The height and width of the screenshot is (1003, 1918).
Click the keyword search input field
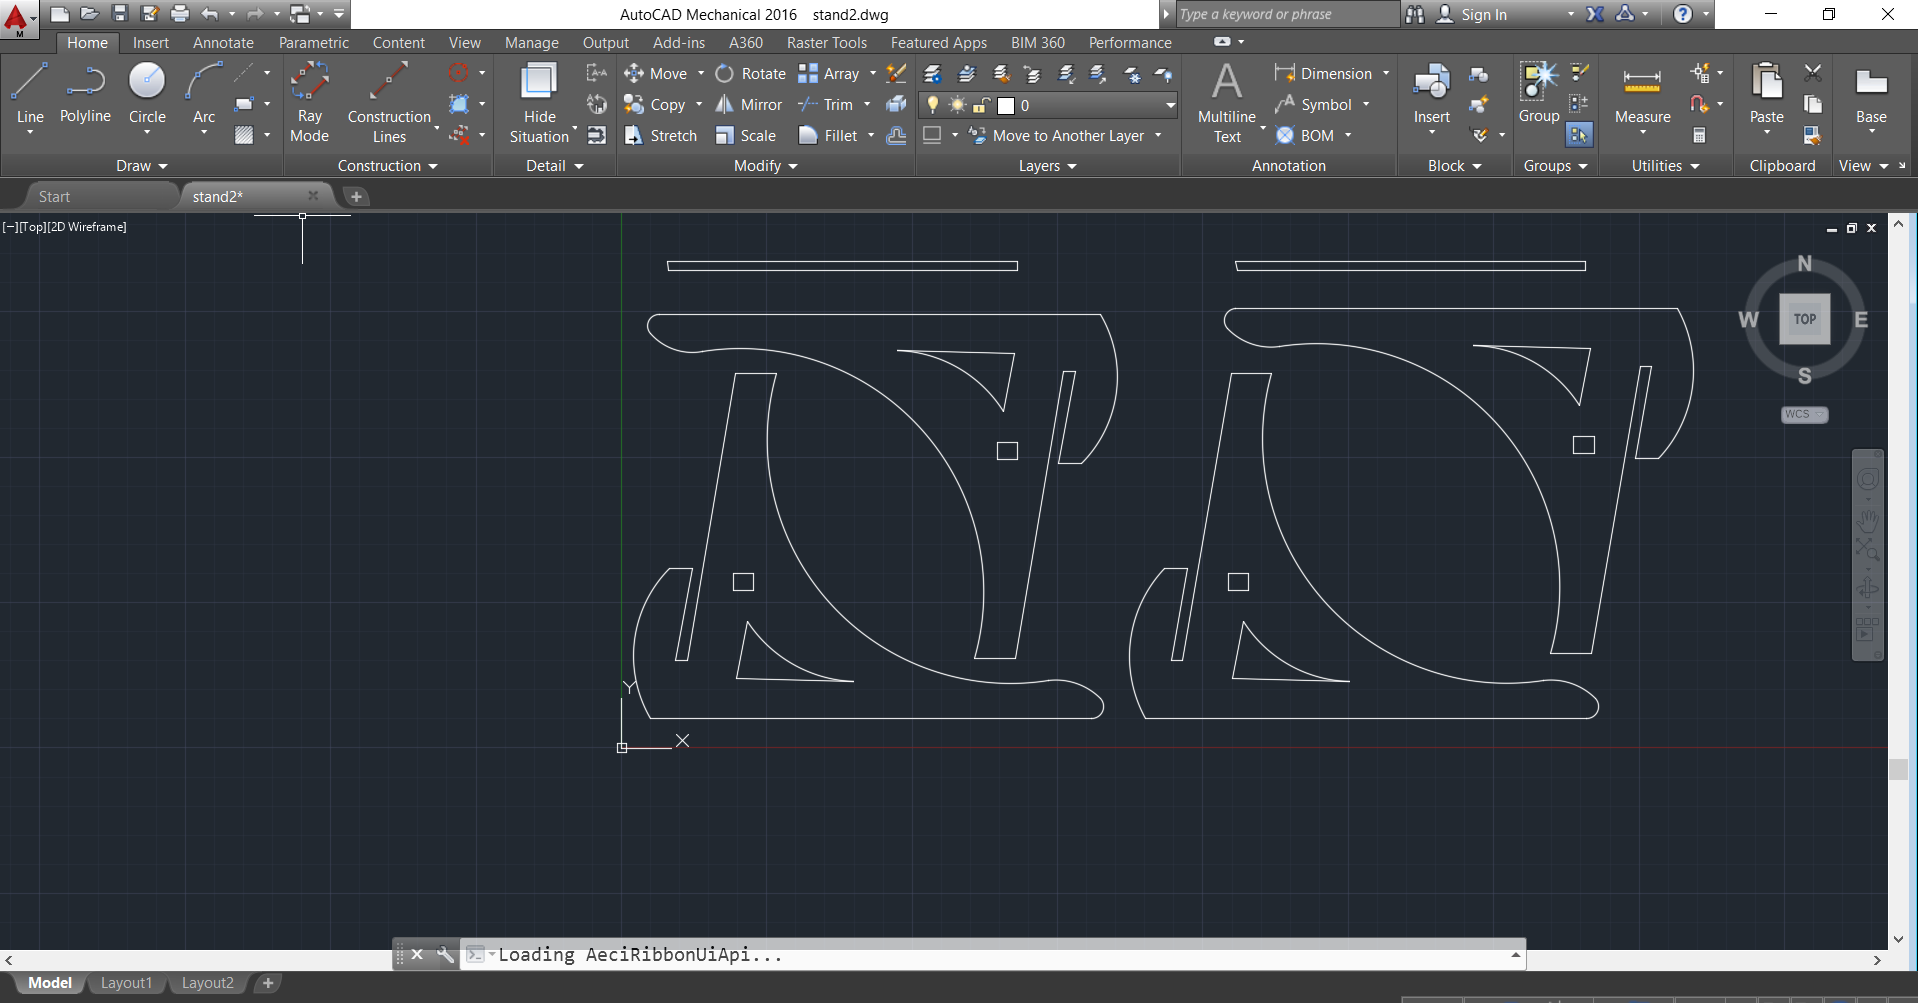(x=1287, y=14)
